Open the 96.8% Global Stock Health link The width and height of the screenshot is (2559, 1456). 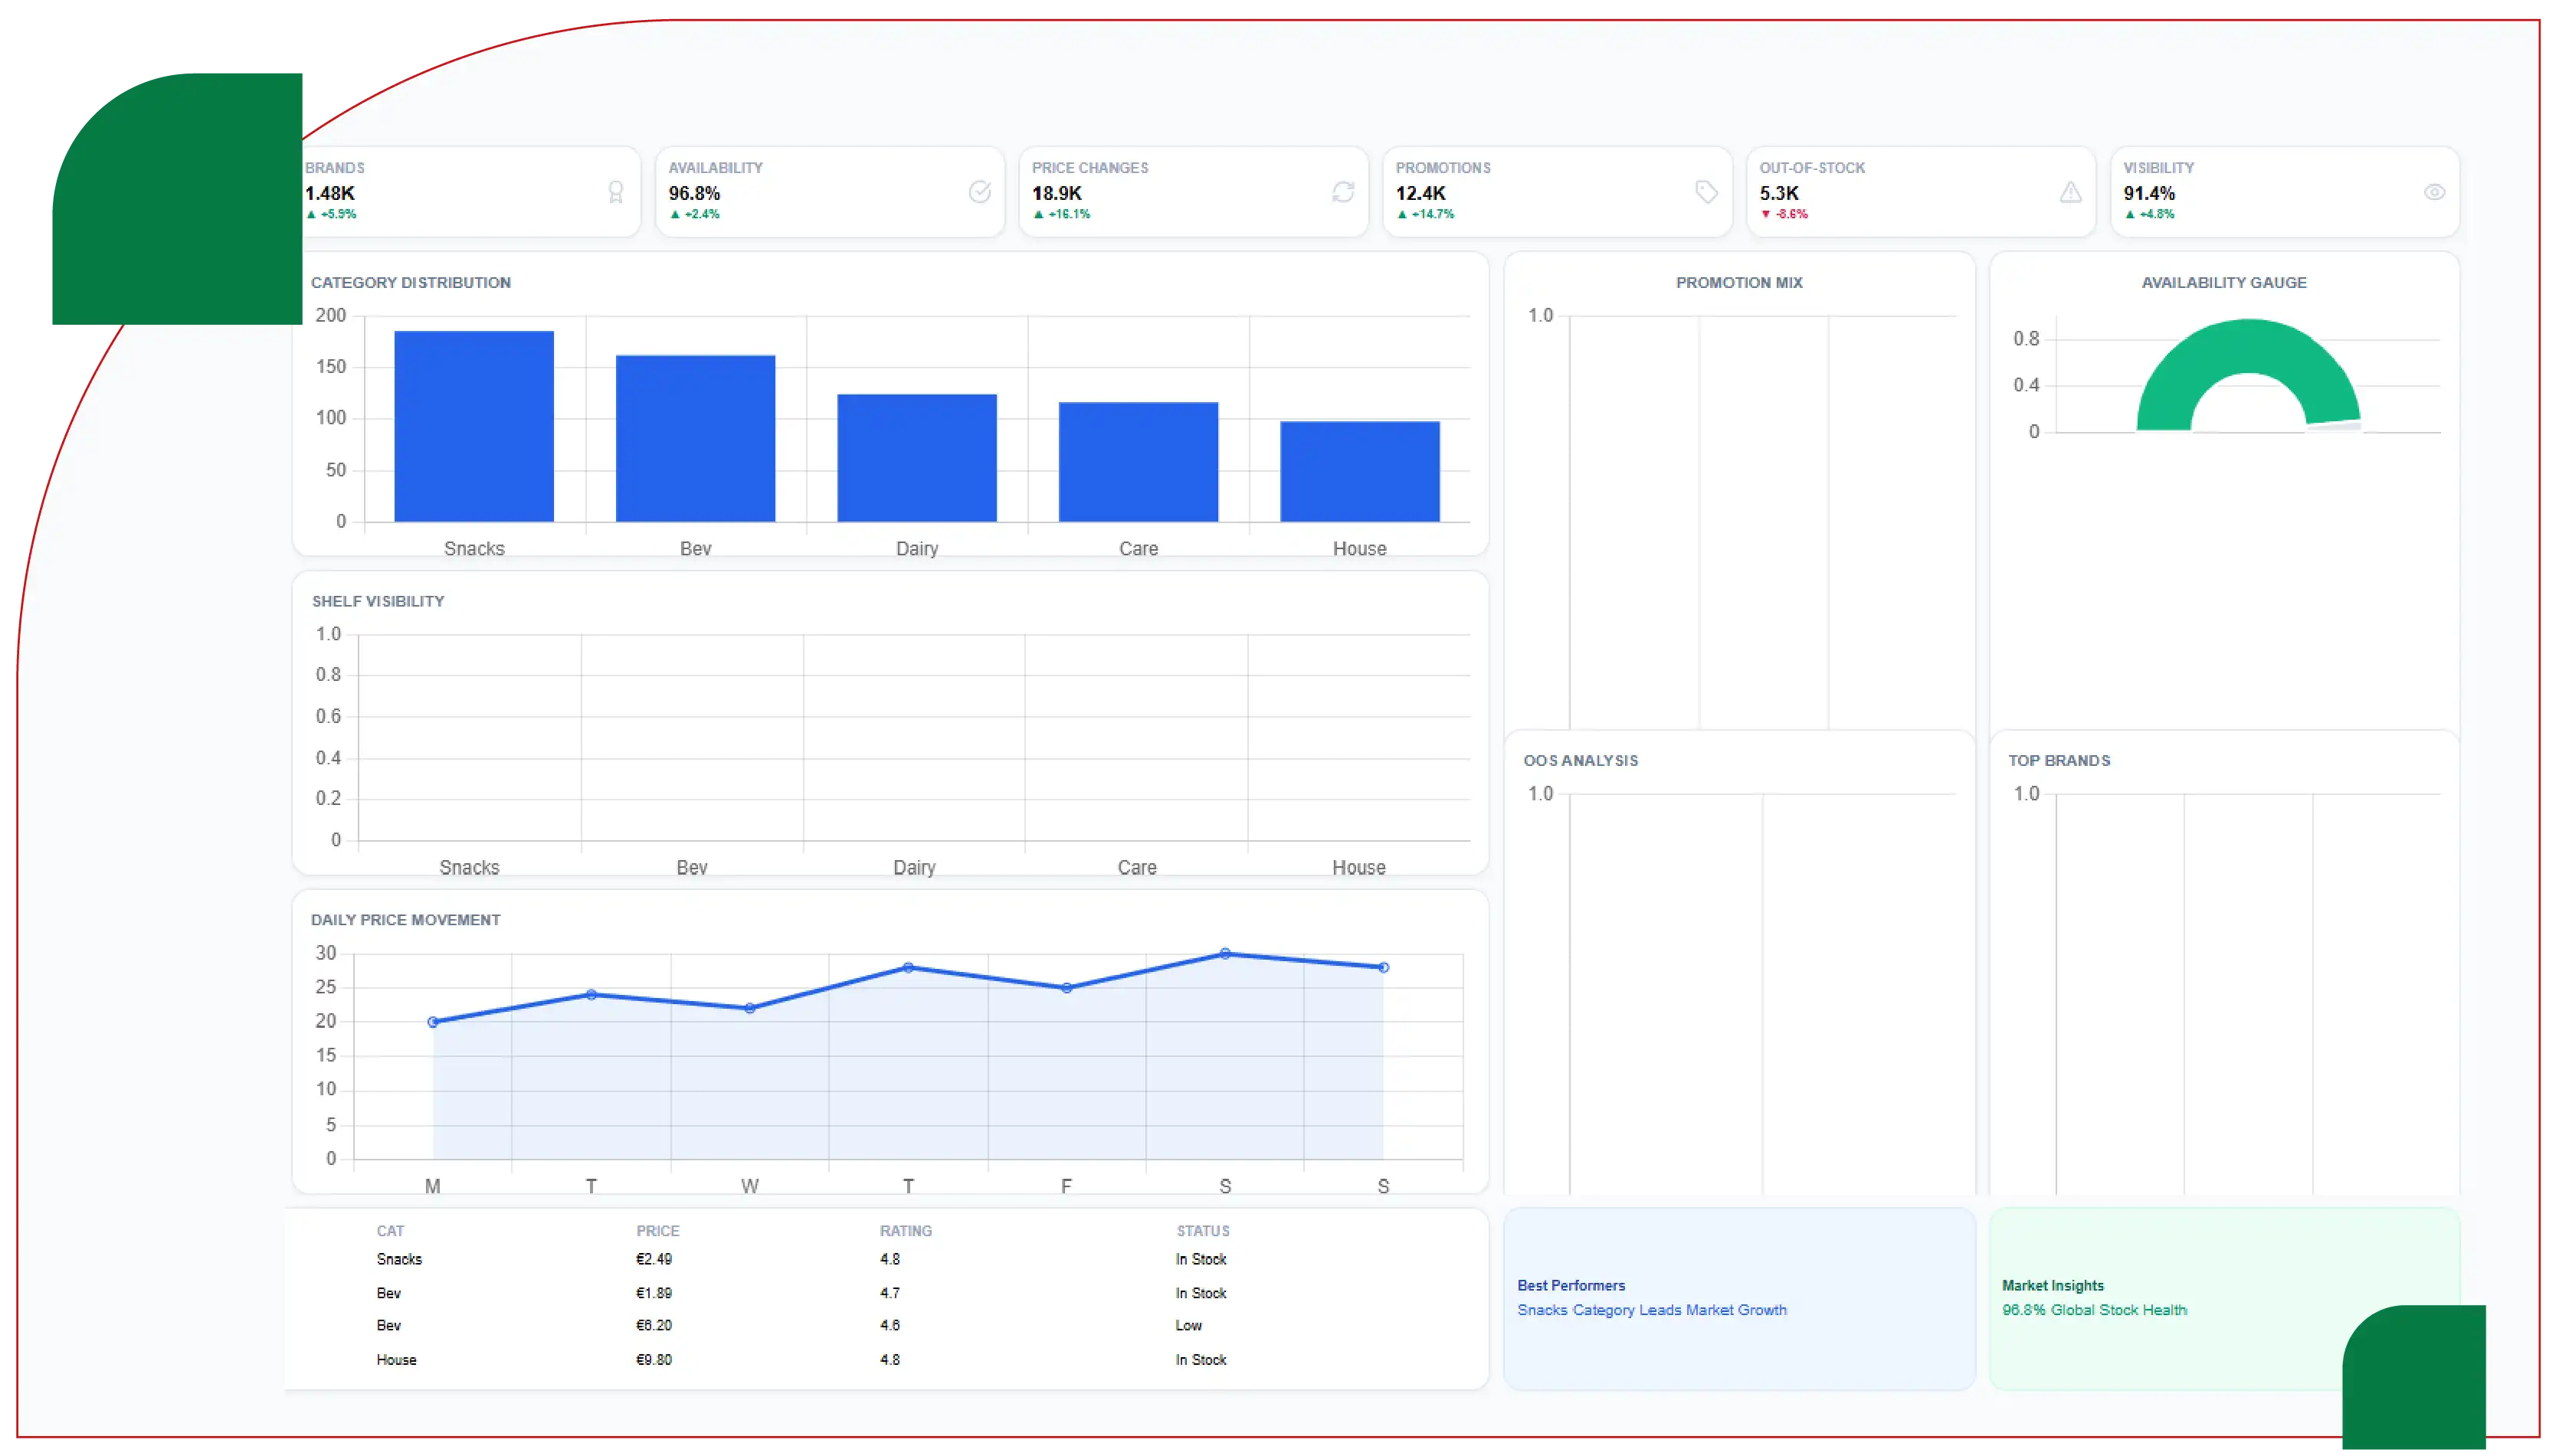coord(2094,1310)
